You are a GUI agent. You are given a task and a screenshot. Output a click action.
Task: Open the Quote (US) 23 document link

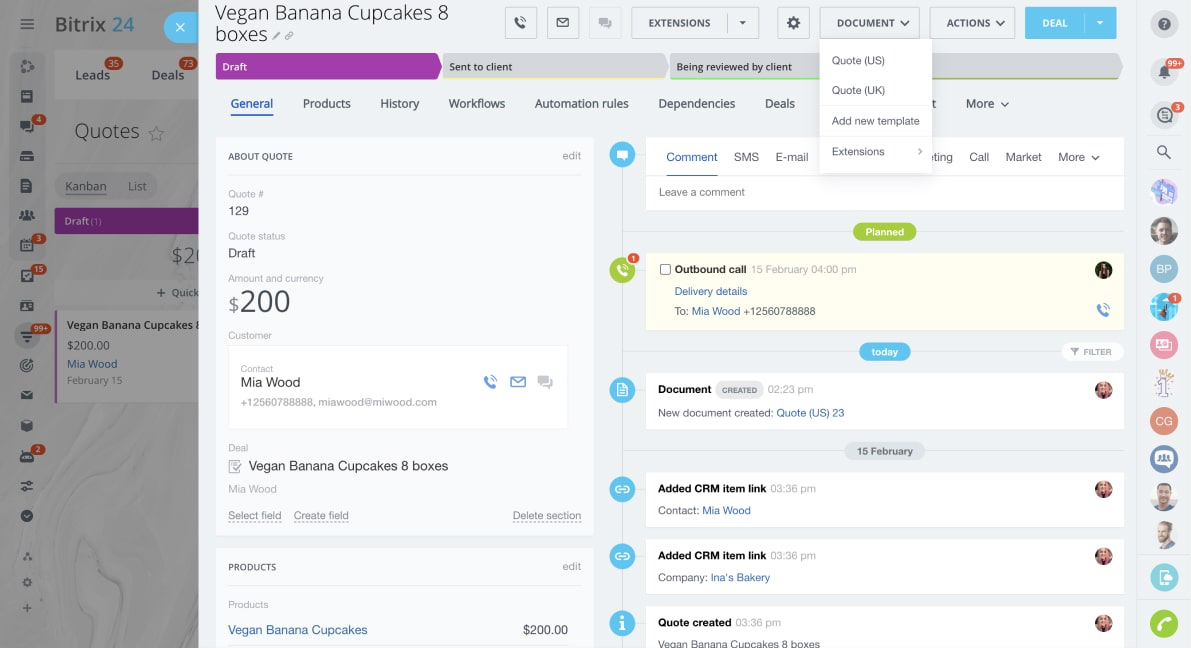[x=810, y=413]
